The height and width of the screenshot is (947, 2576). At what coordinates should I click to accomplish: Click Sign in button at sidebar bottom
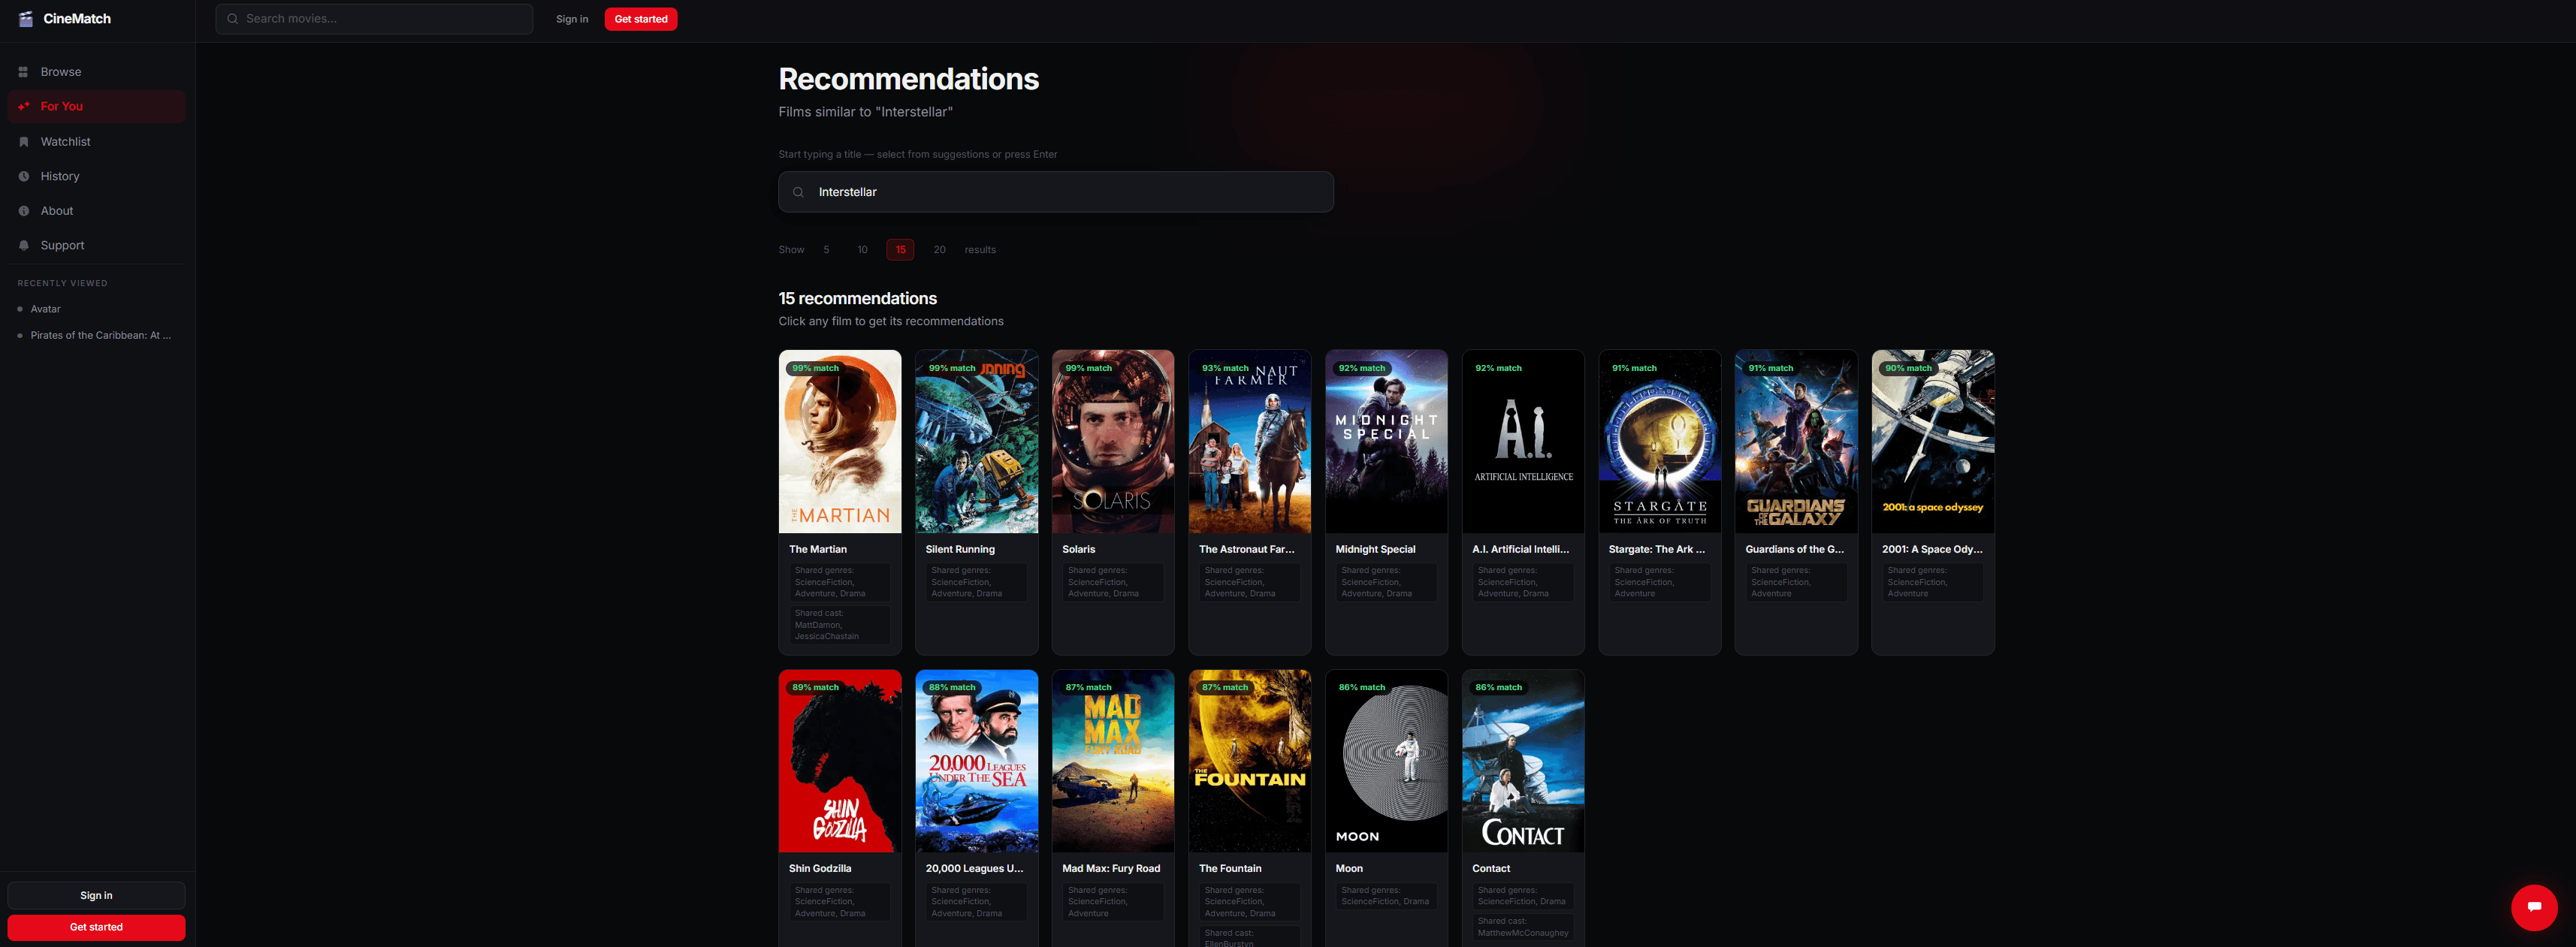(96, 895)
